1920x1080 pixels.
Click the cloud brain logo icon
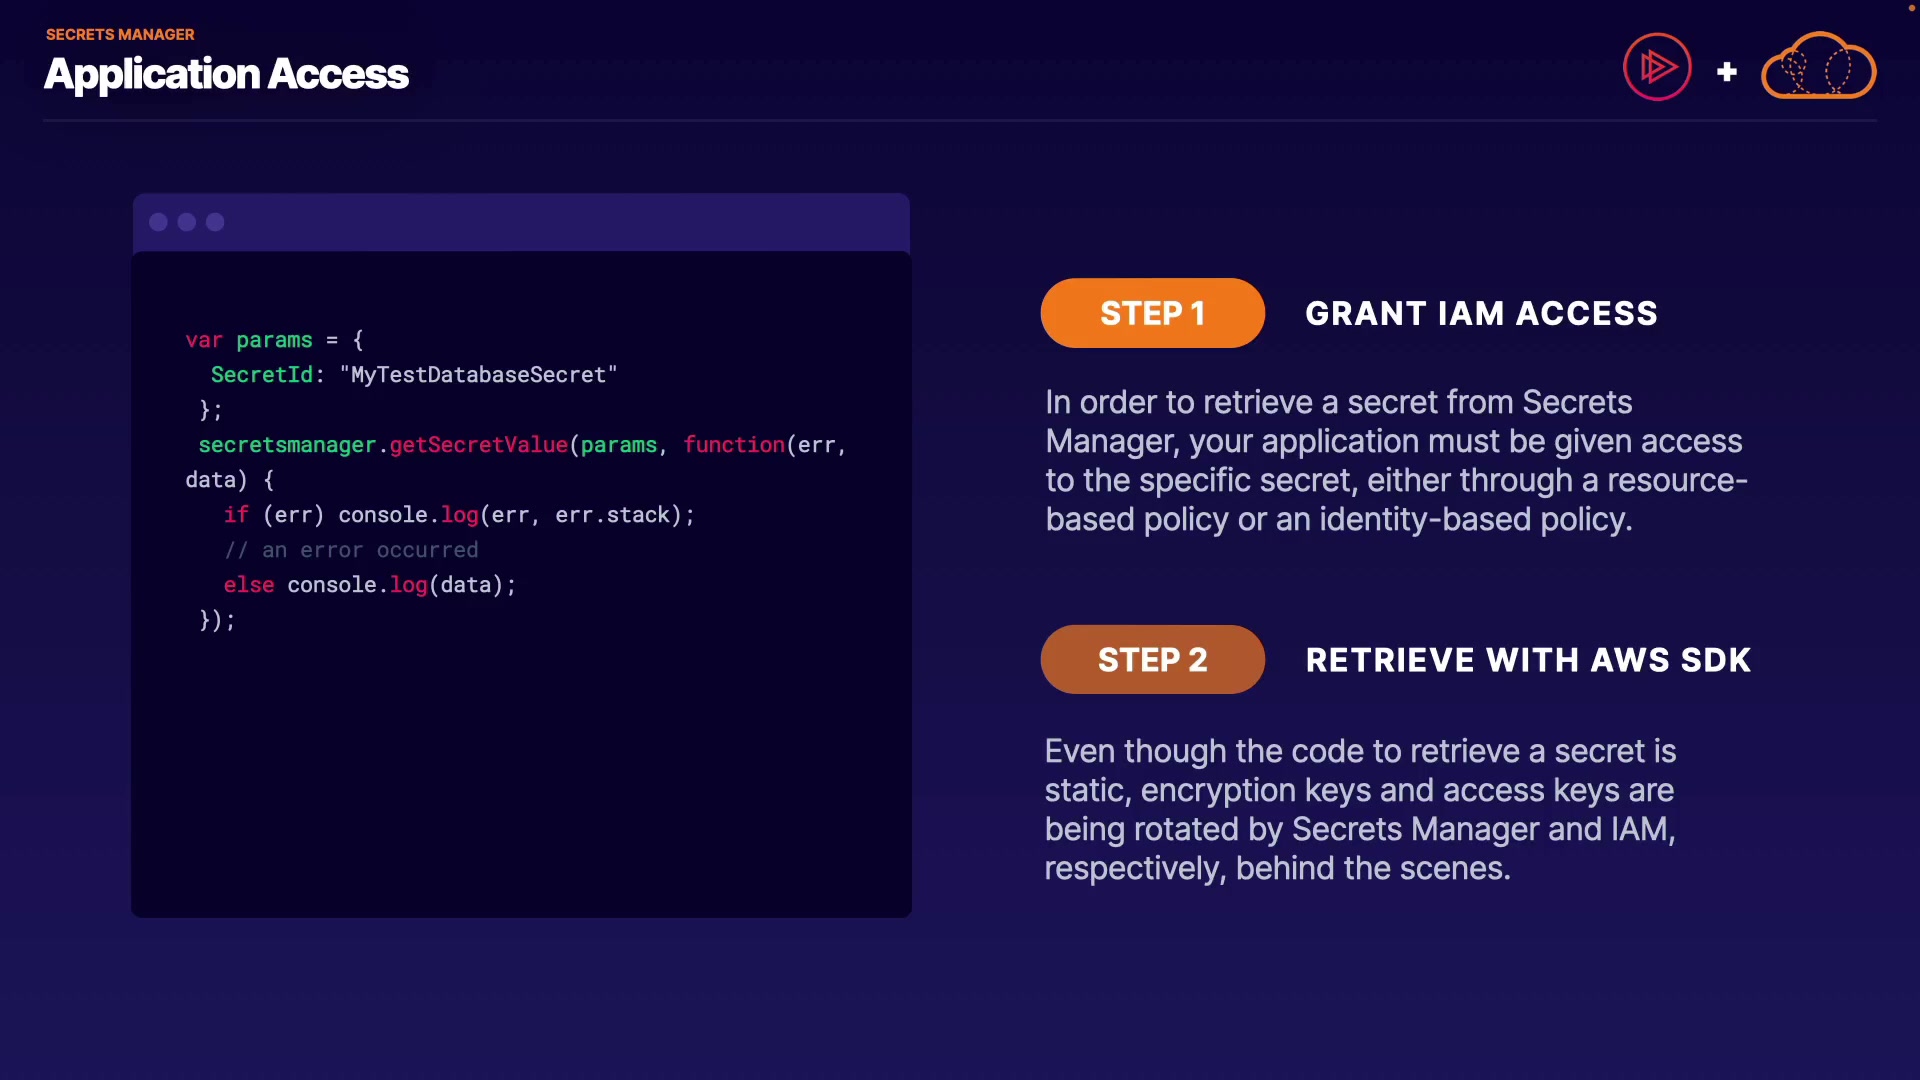click(1818, 67)
